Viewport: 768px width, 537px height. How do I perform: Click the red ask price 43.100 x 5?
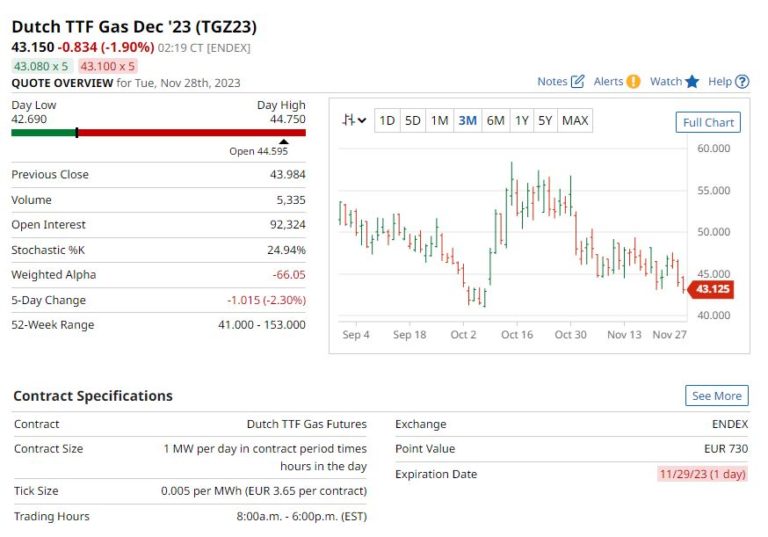click(x=102, y=66)
